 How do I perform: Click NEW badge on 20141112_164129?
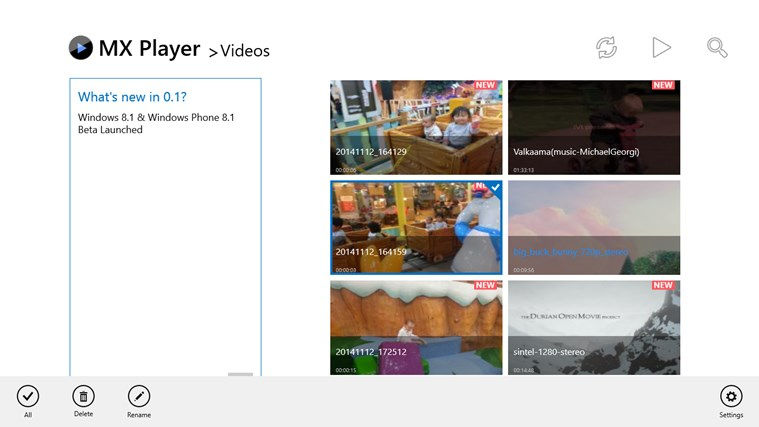[485, 85]
